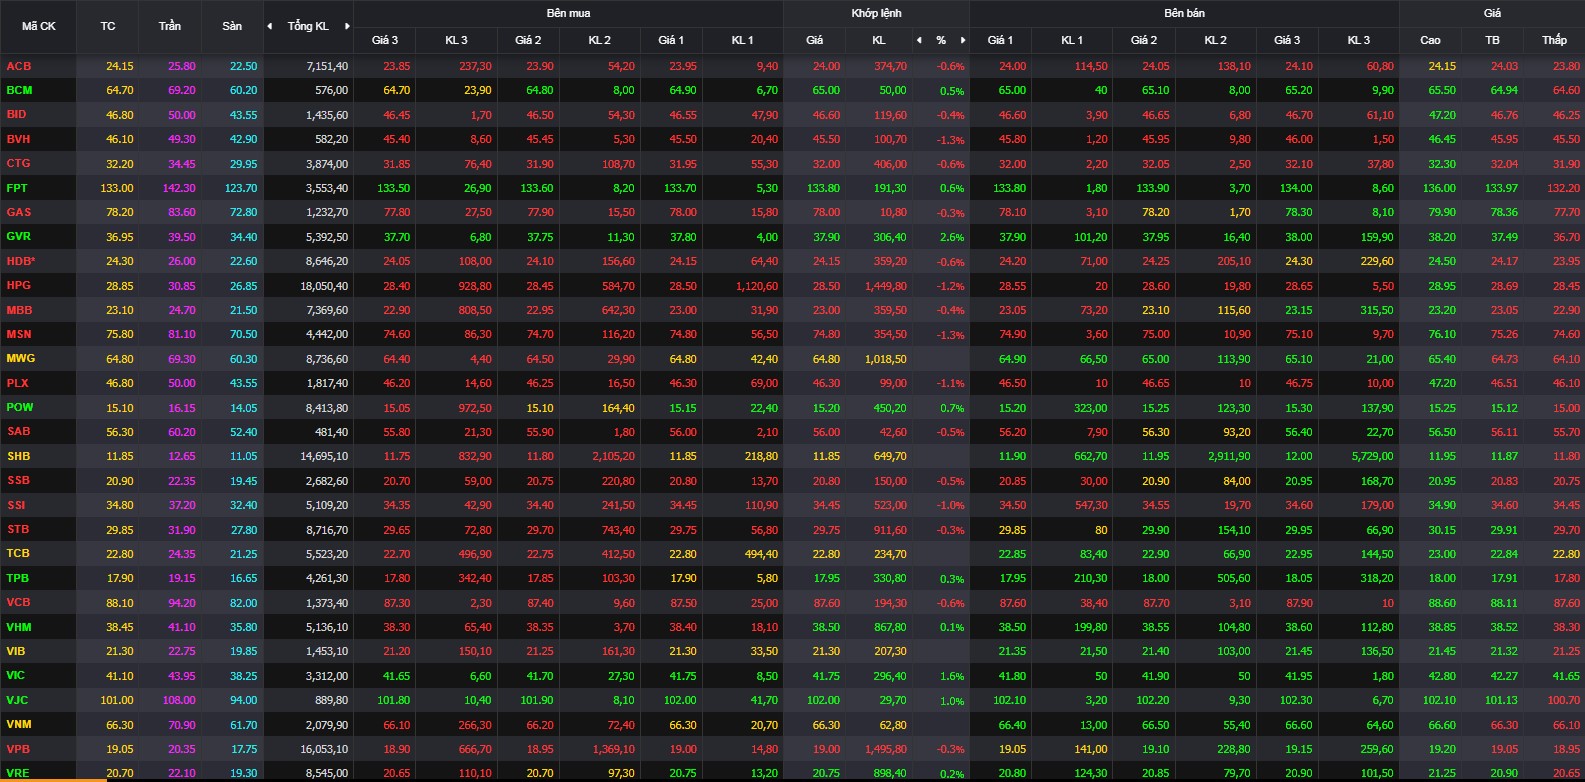Click FPT high price 136.00
Viewport: 1585px width, 782px height.
(1440, 188)
